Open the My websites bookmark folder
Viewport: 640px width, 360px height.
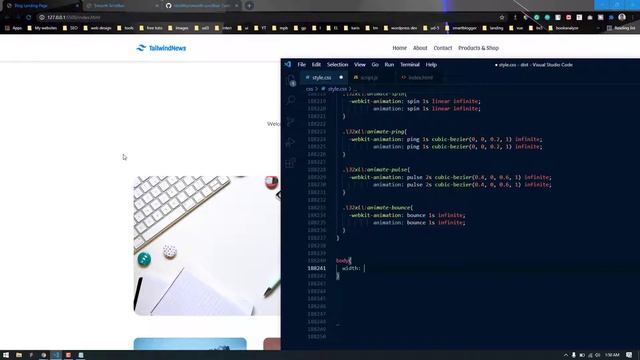click(42, 28)
